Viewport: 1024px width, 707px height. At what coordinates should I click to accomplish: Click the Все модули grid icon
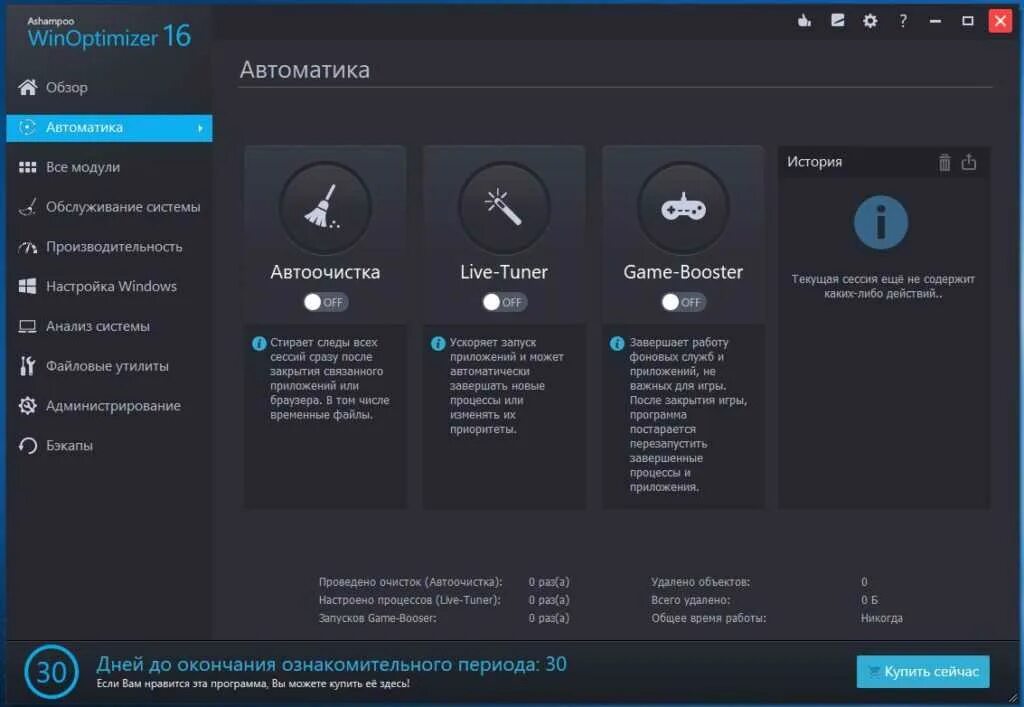pyautogui.click(x=27, y=167)
